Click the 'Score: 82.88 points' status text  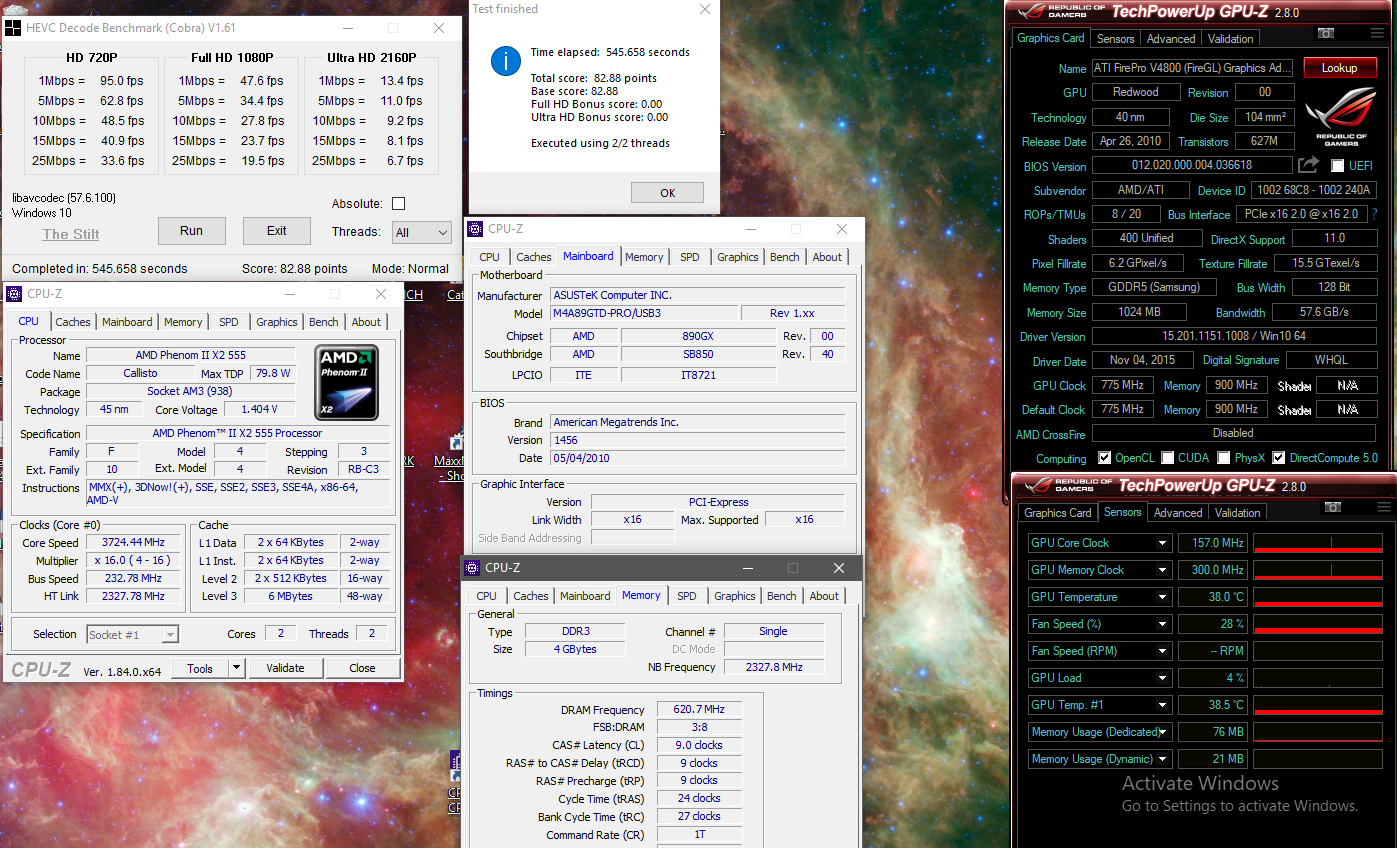(x=295, y=268)
